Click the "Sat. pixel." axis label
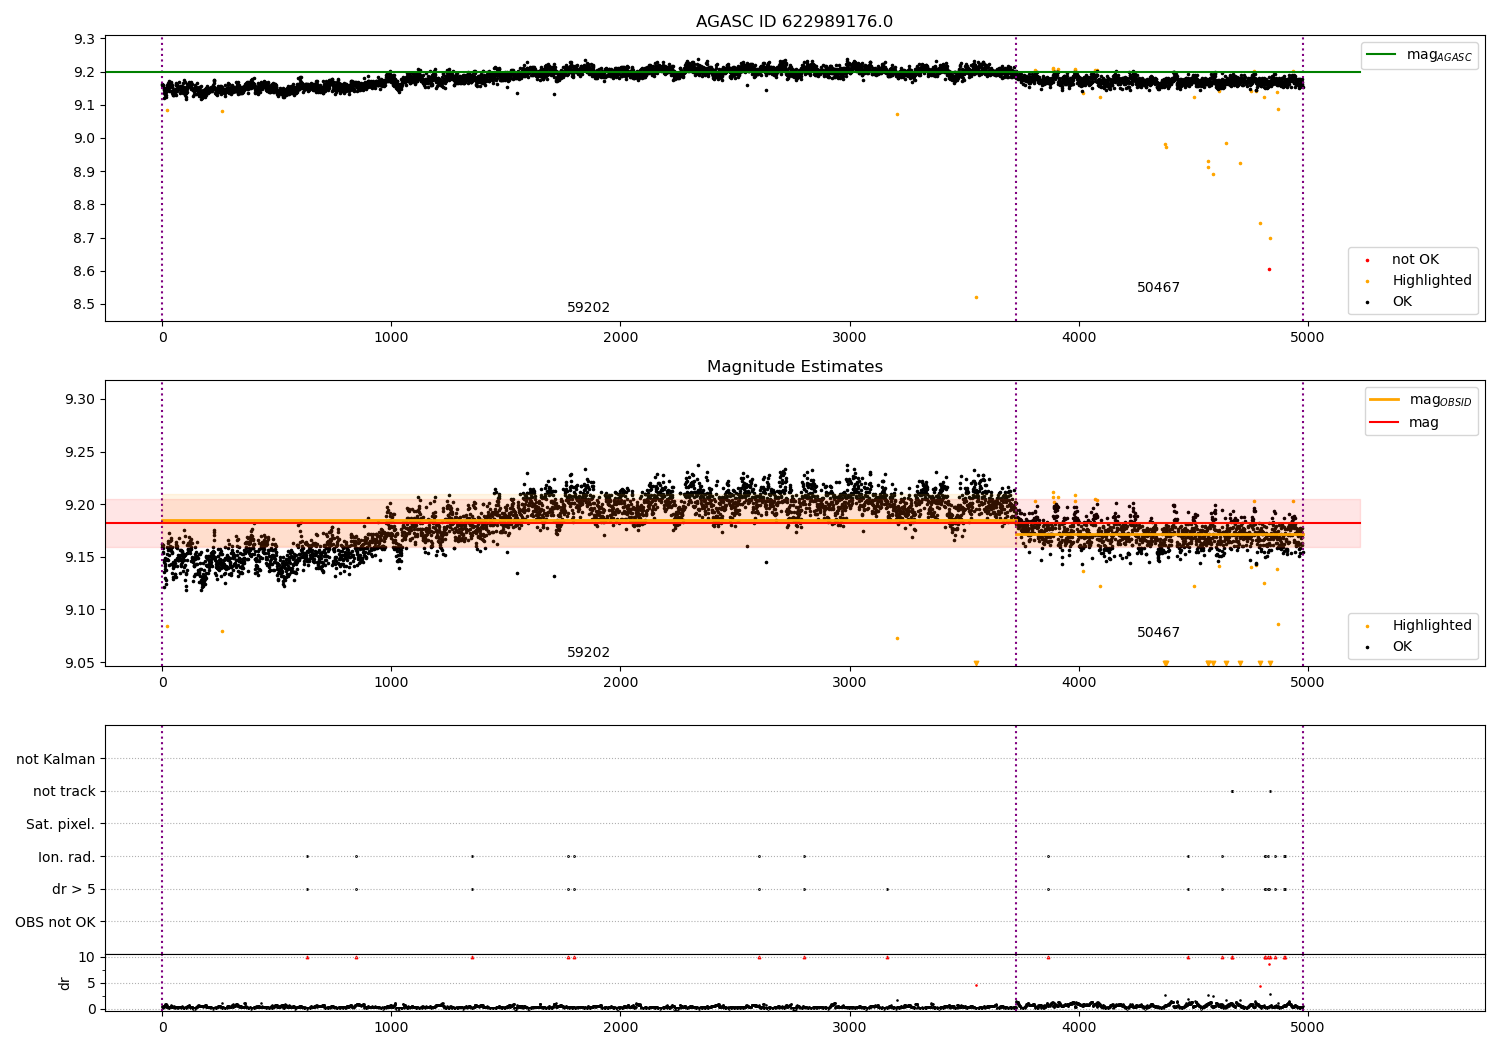This screenshot has width=1500, height=1050. [x=61, y=825]
